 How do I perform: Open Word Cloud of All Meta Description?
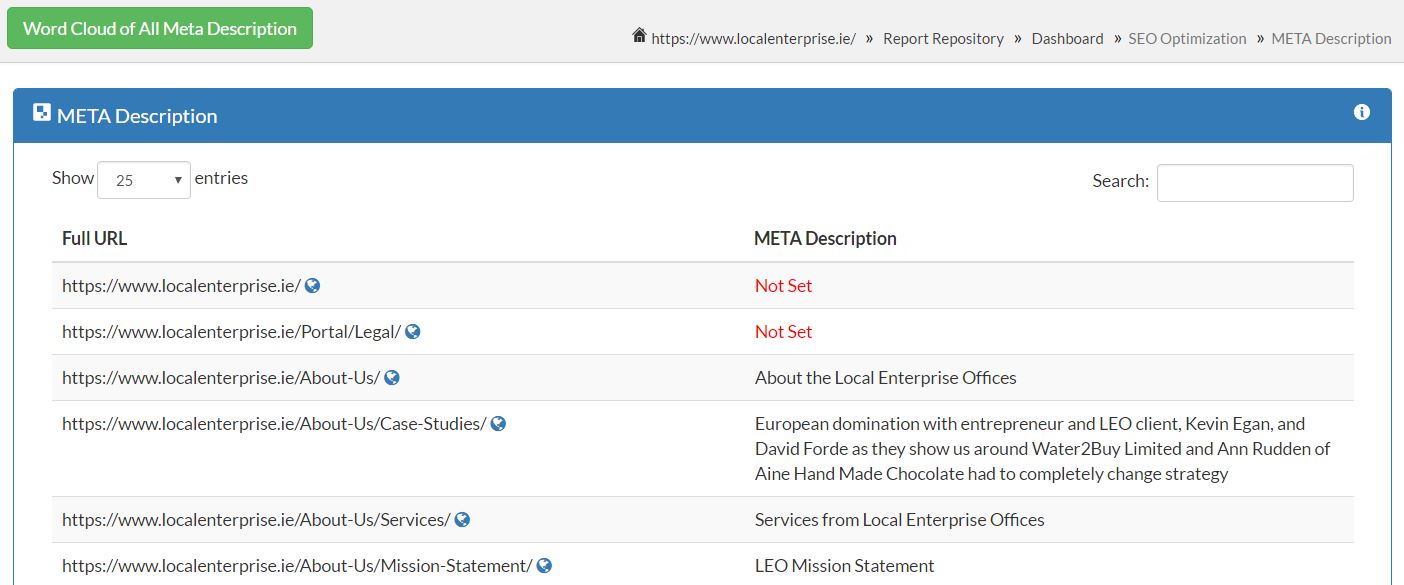point(160,28)
